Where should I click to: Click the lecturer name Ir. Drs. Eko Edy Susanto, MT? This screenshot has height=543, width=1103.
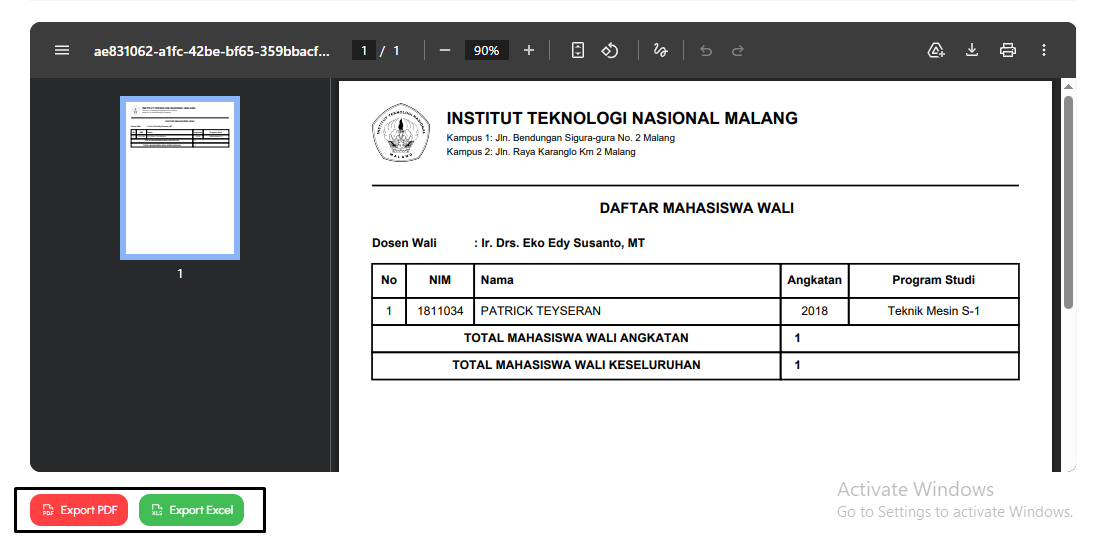click(562, 243)
